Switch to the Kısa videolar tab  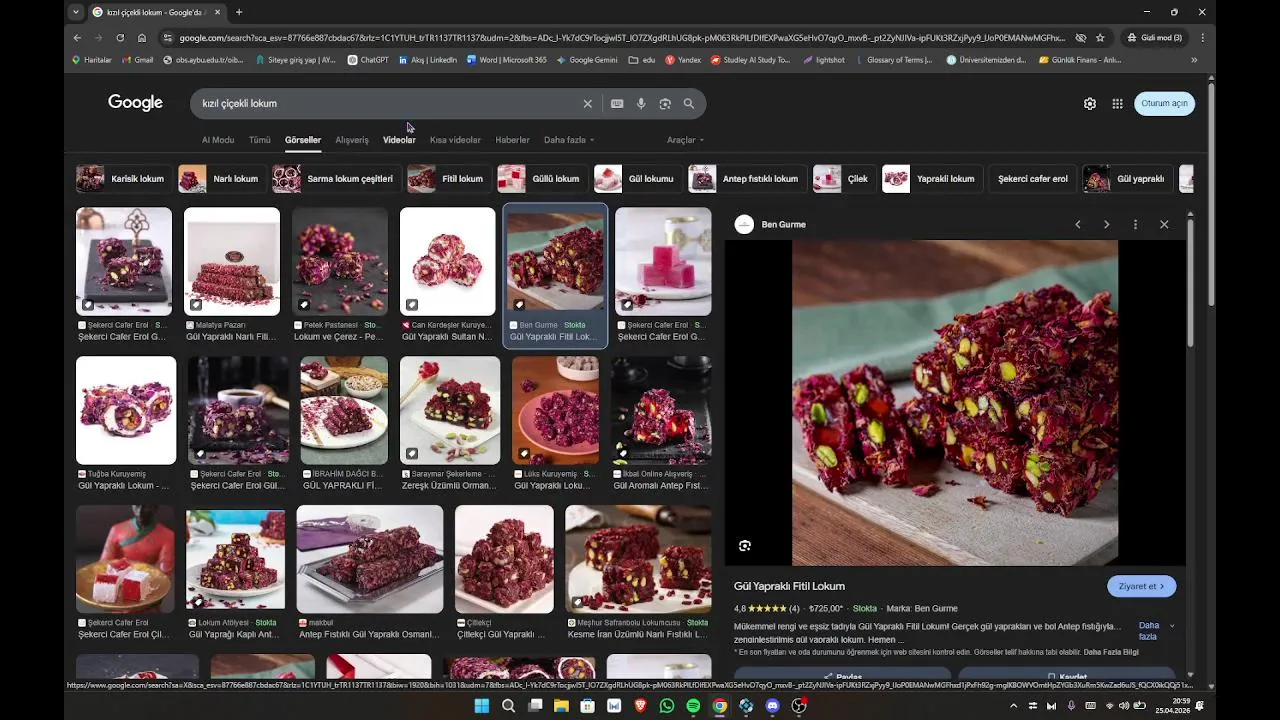pyautogui.click(x=455, y=140)
